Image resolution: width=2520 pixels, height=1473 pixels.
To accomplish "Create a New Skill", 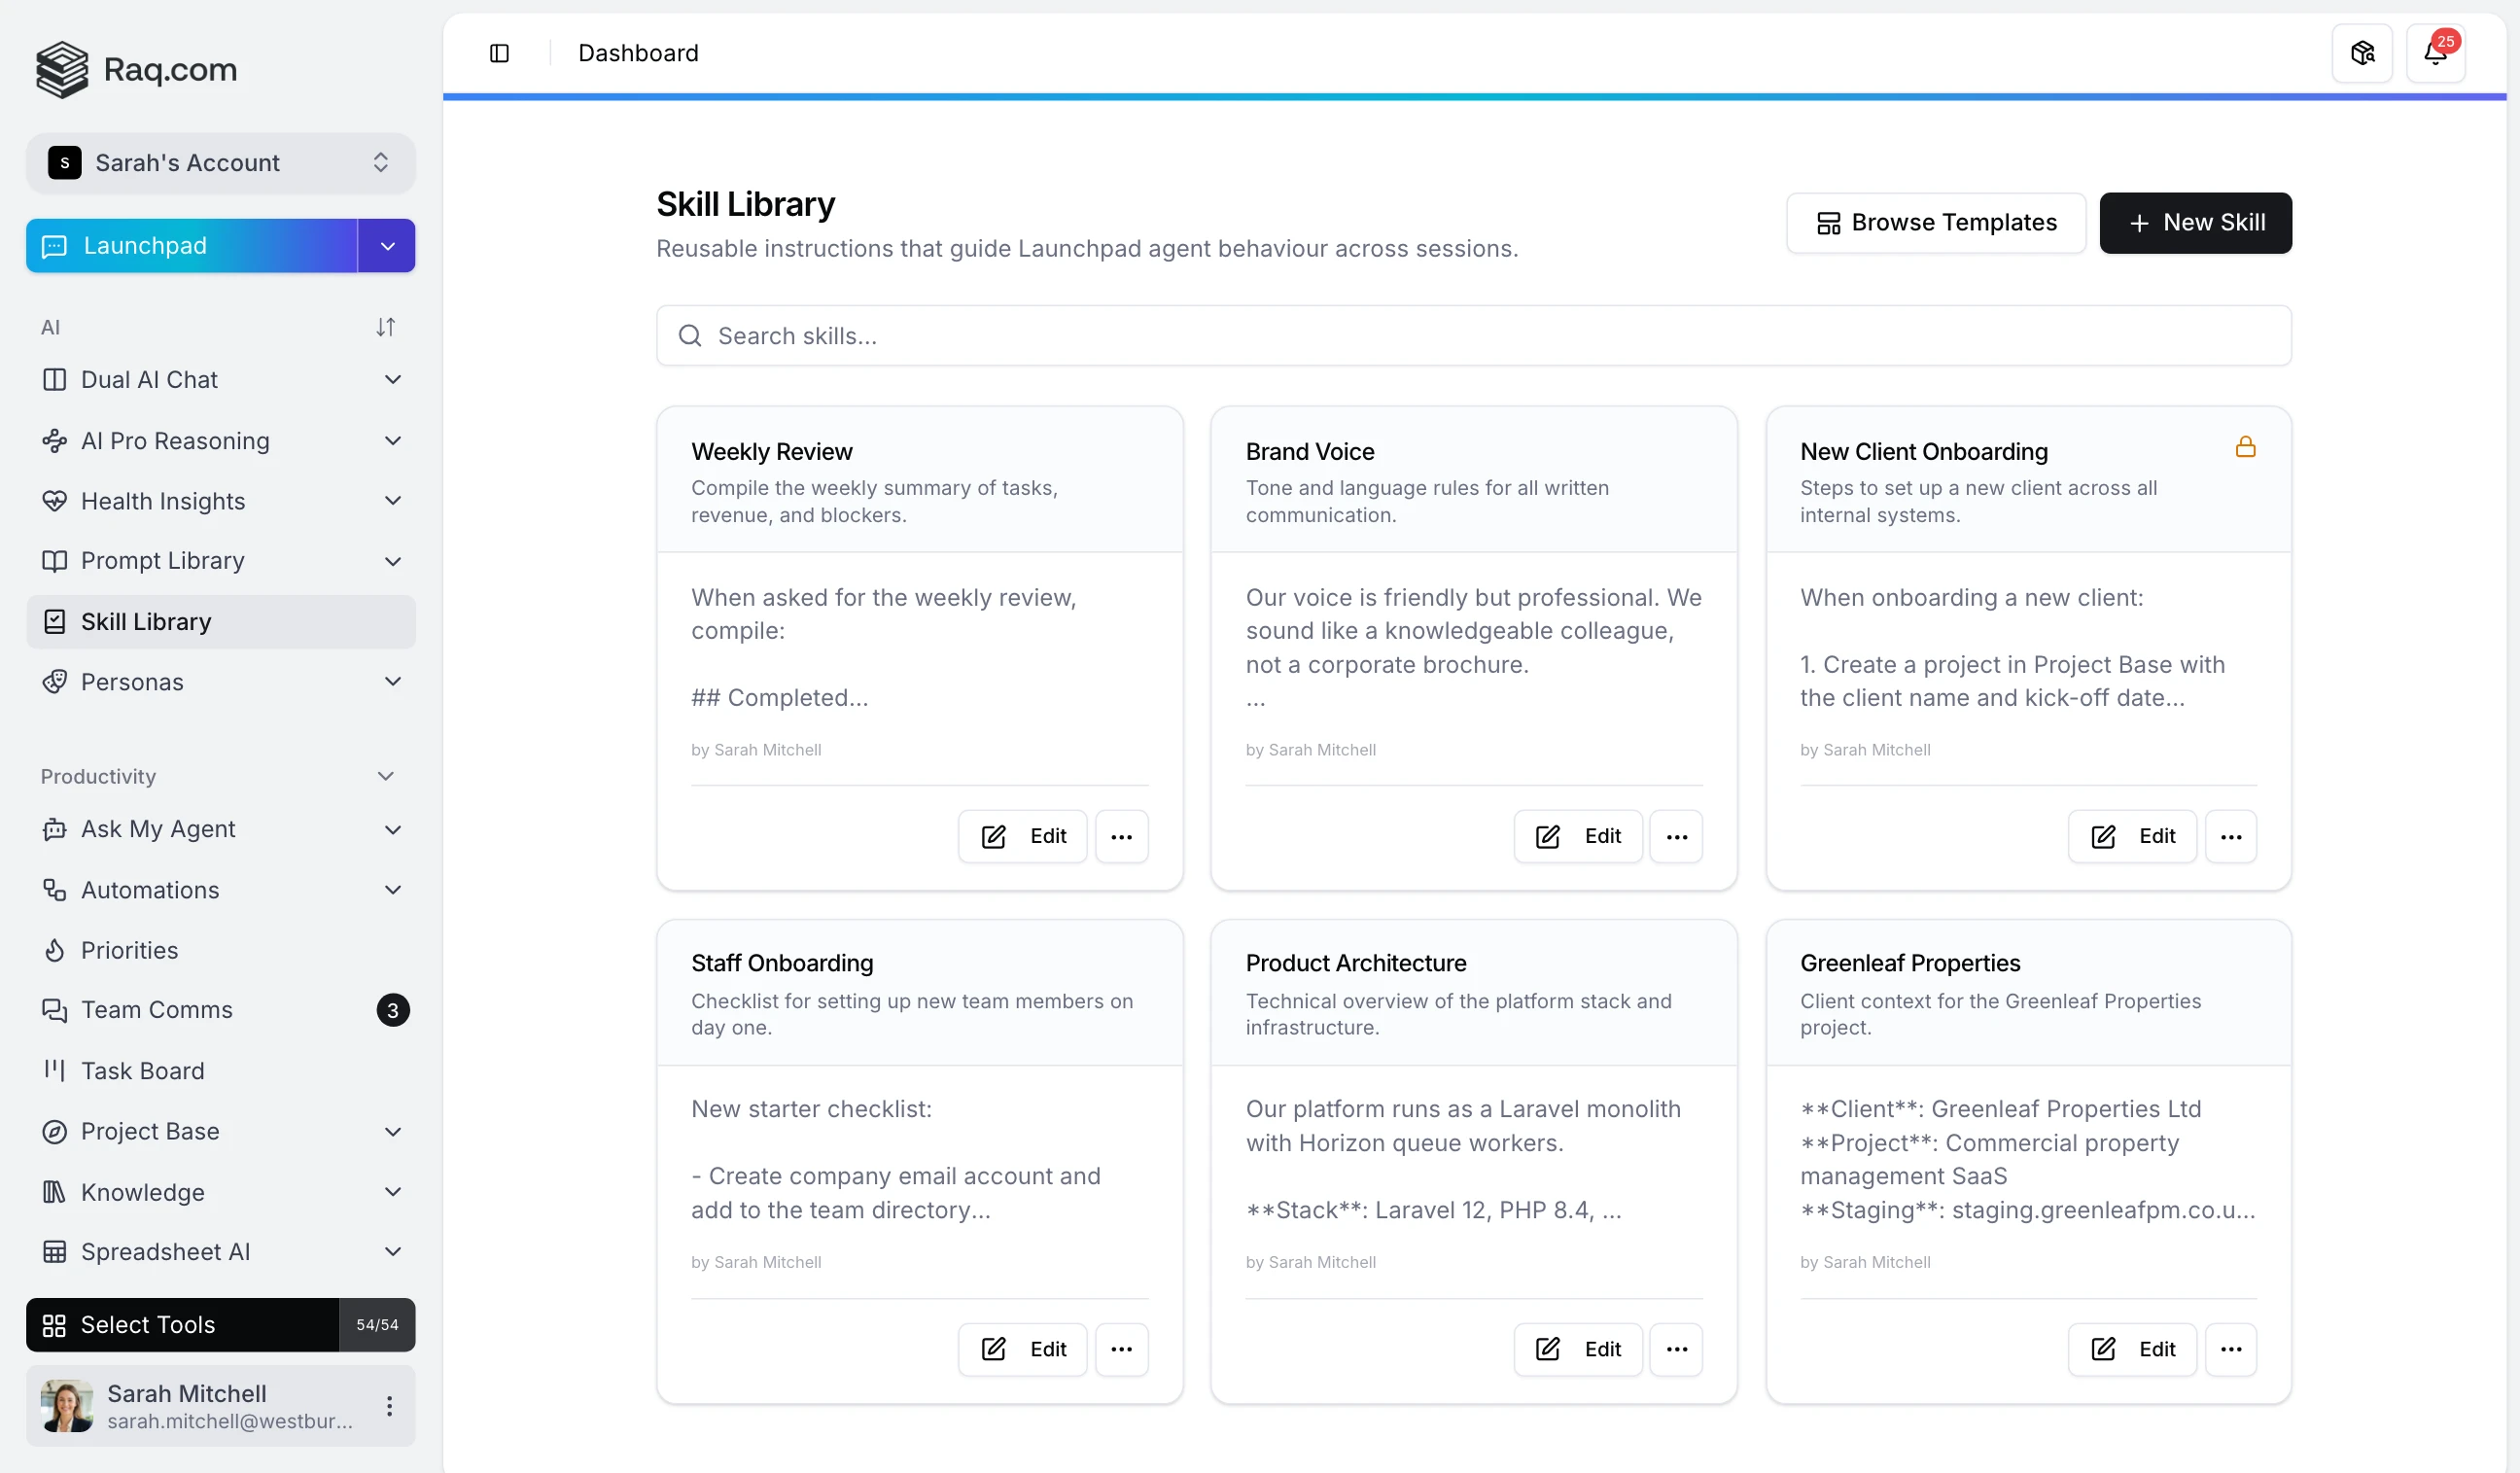I will coord(2195,222).
